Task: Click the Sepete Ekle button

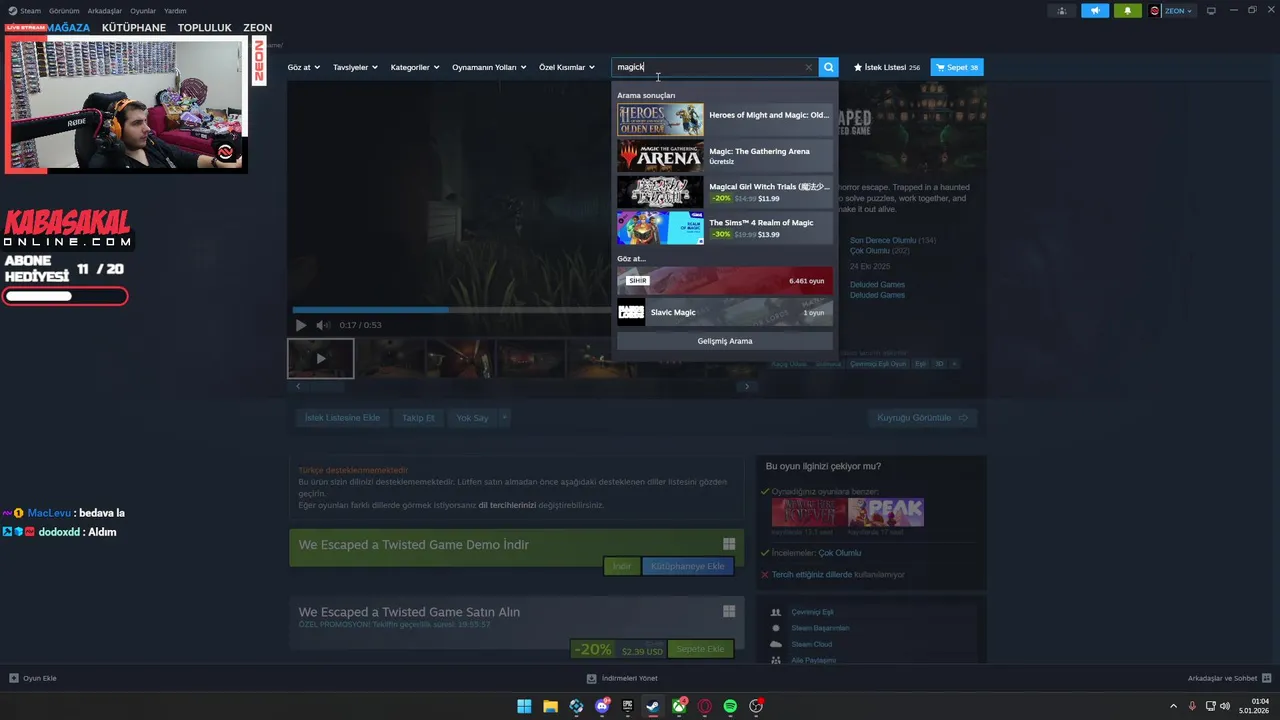Action: (700, 649)
